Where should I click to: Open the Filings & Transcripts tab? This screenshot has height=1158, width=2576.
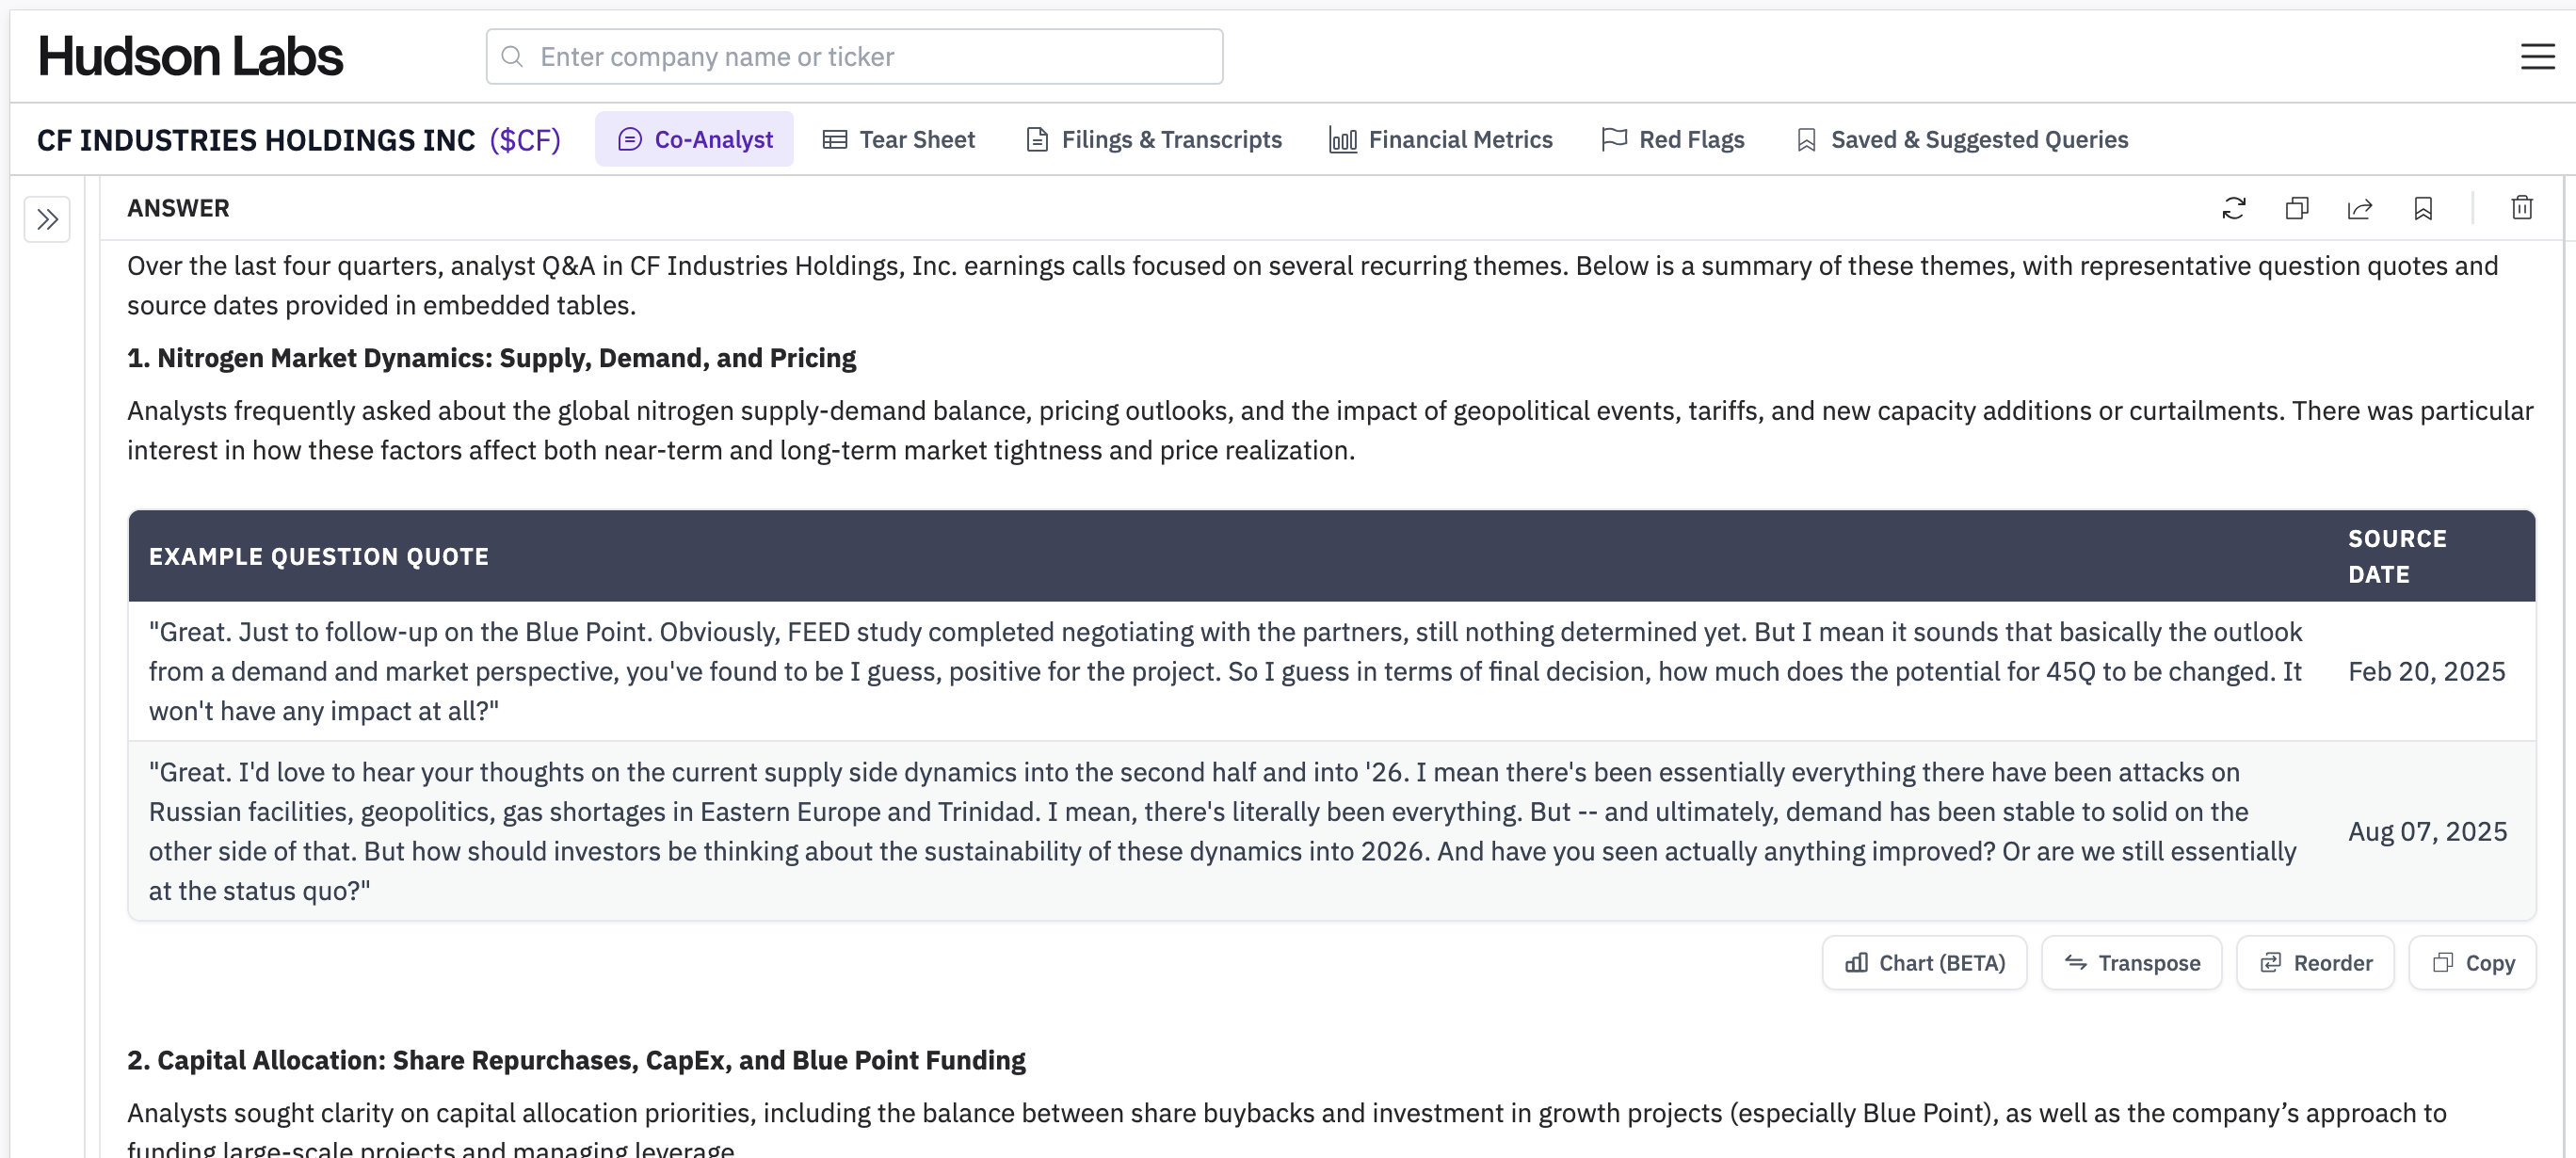point(1153,139)
